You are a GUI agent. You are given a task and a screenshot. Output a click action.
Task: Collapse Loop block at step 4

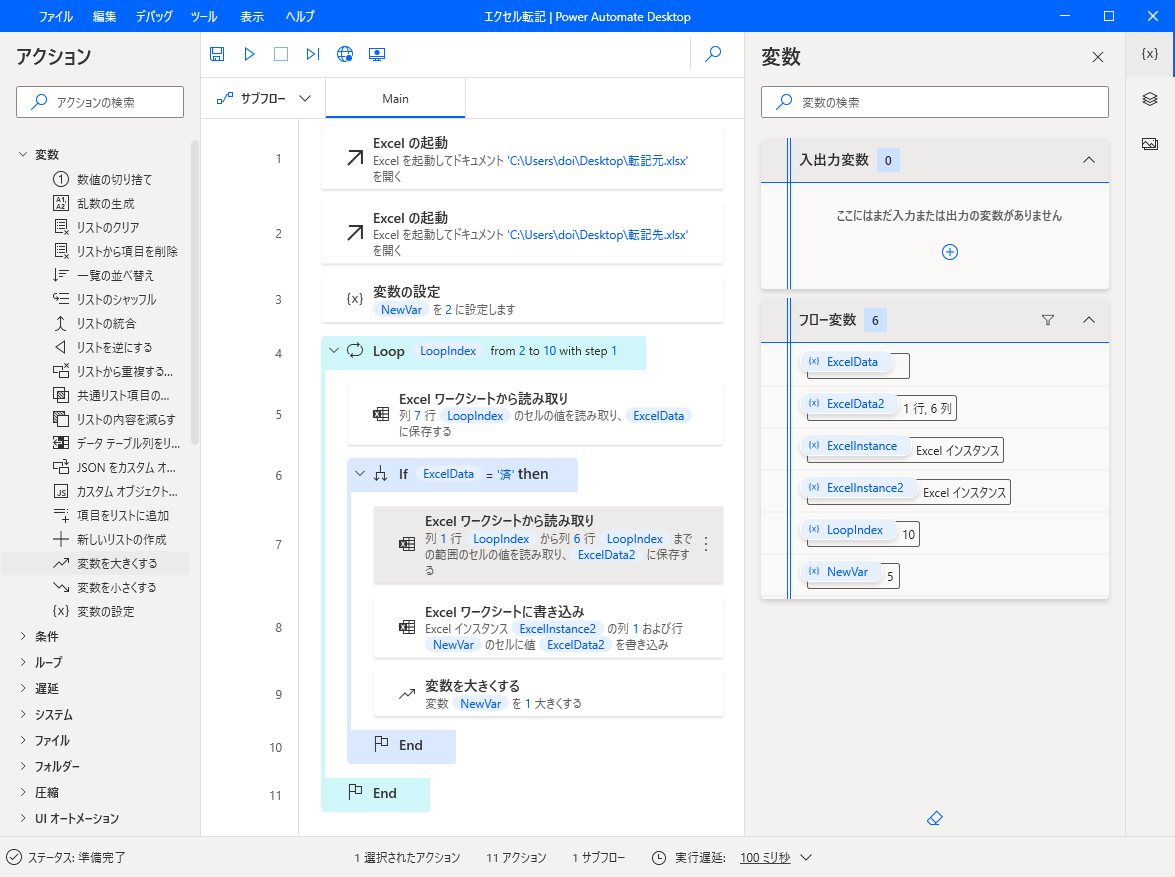coord(334,351)
